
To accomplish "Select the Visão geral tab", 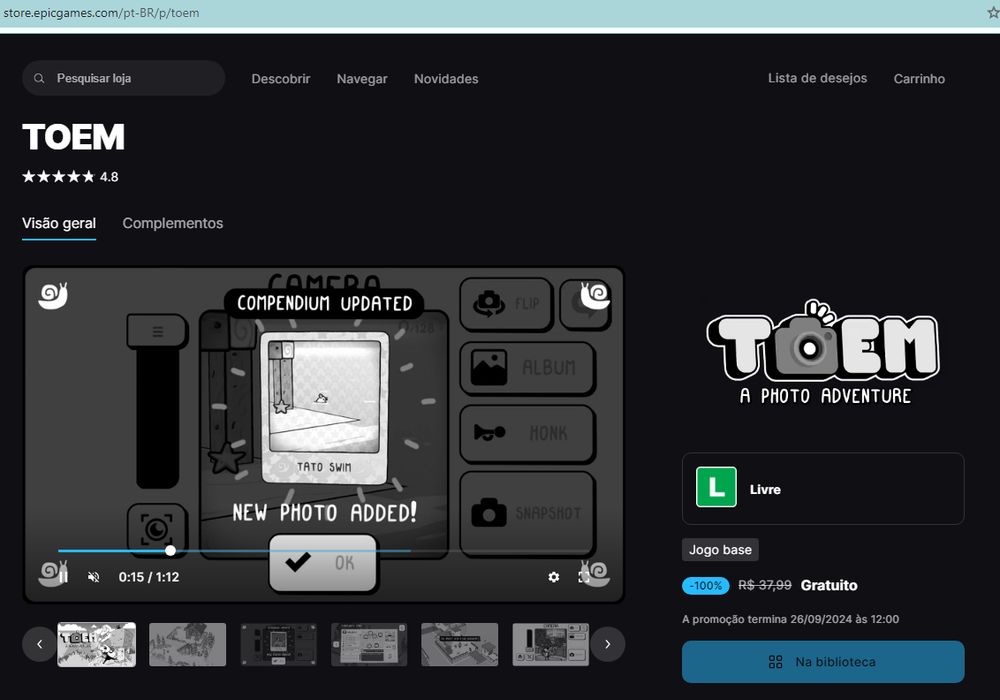I will (x=59, y=224).
